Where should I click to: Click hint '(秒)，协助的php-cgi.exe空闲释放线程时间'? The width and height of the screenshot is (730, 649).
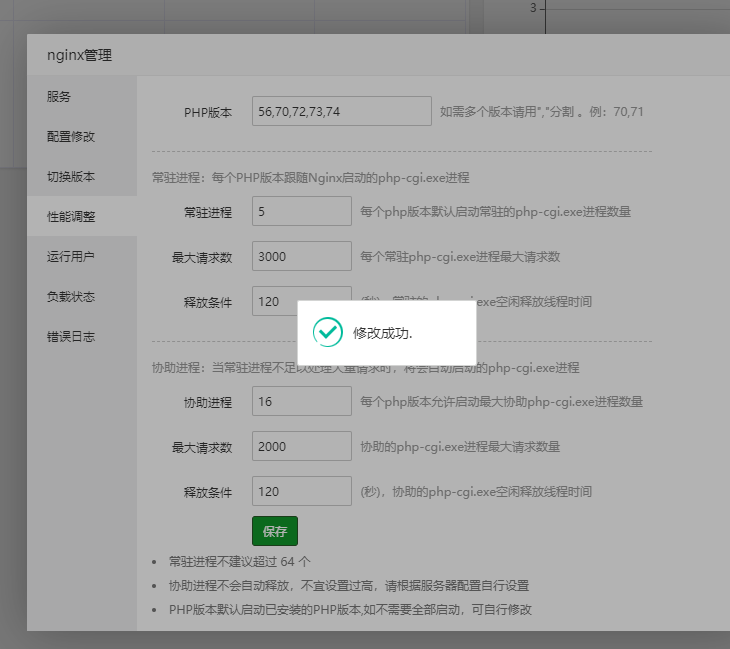coord(476,492)
